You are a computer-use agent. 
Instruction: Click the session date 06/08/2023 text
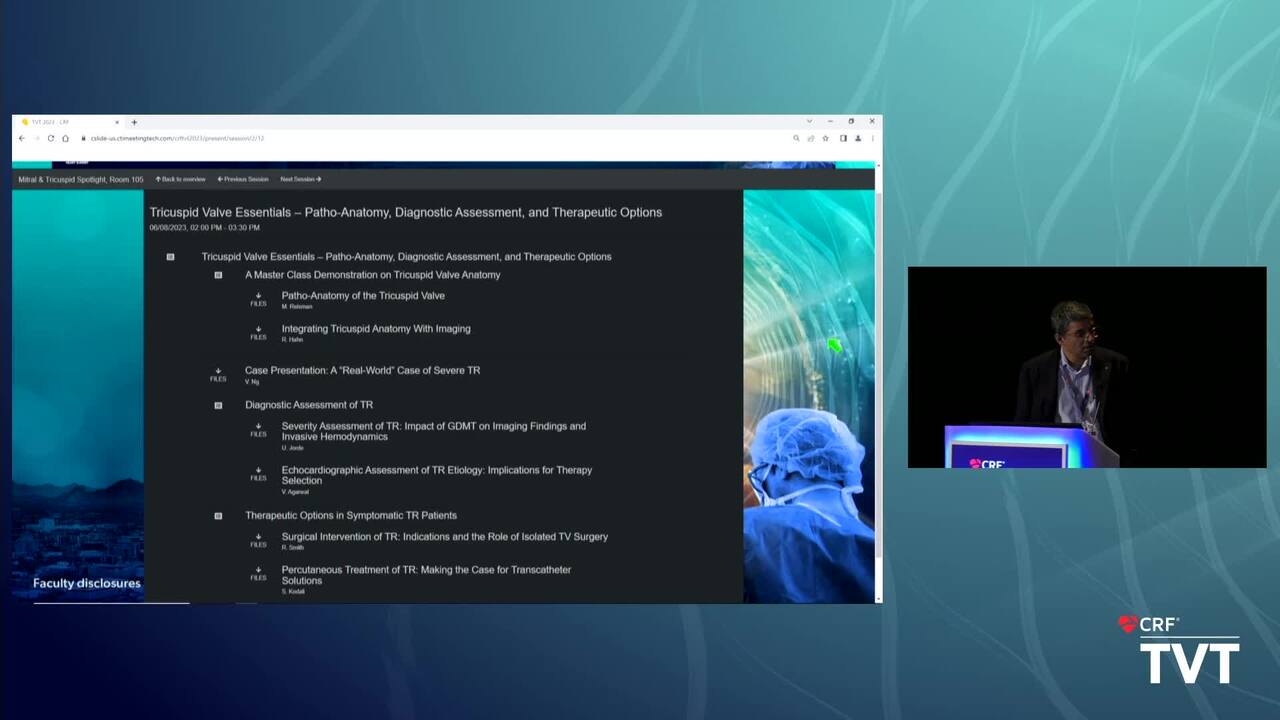point(204,228)
